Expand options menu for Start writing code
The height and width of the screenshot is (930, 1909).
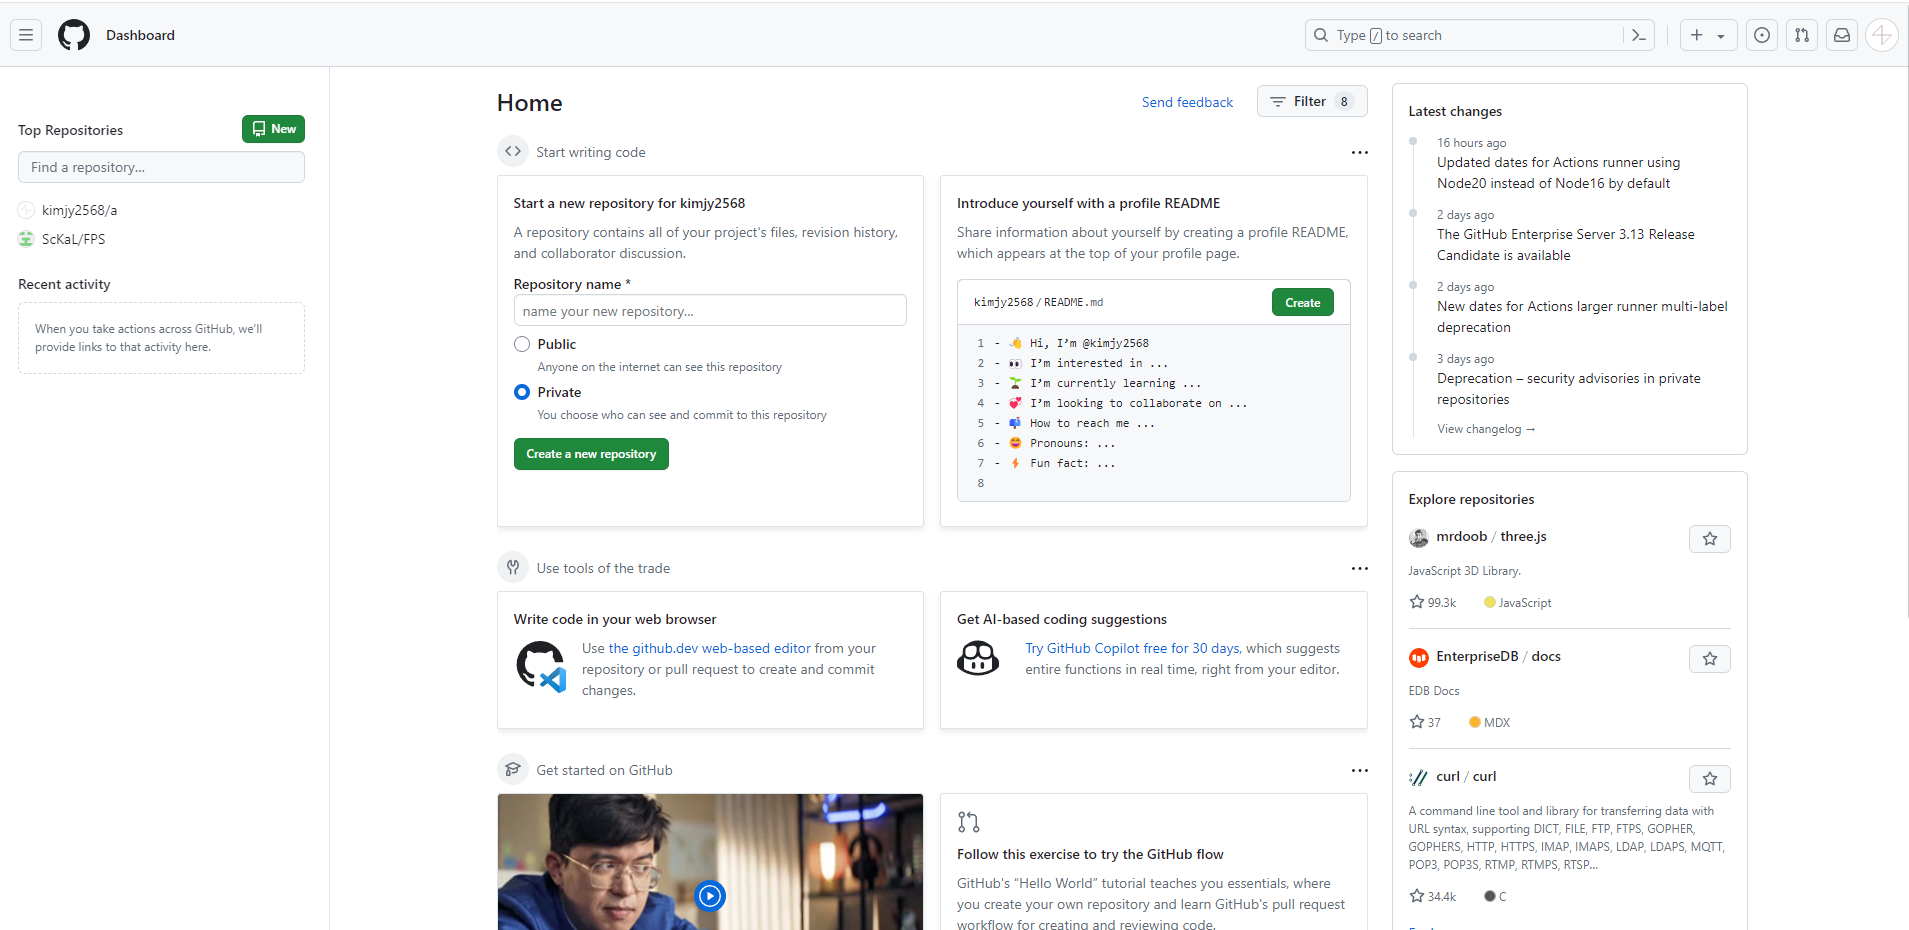click(1359, 152)
